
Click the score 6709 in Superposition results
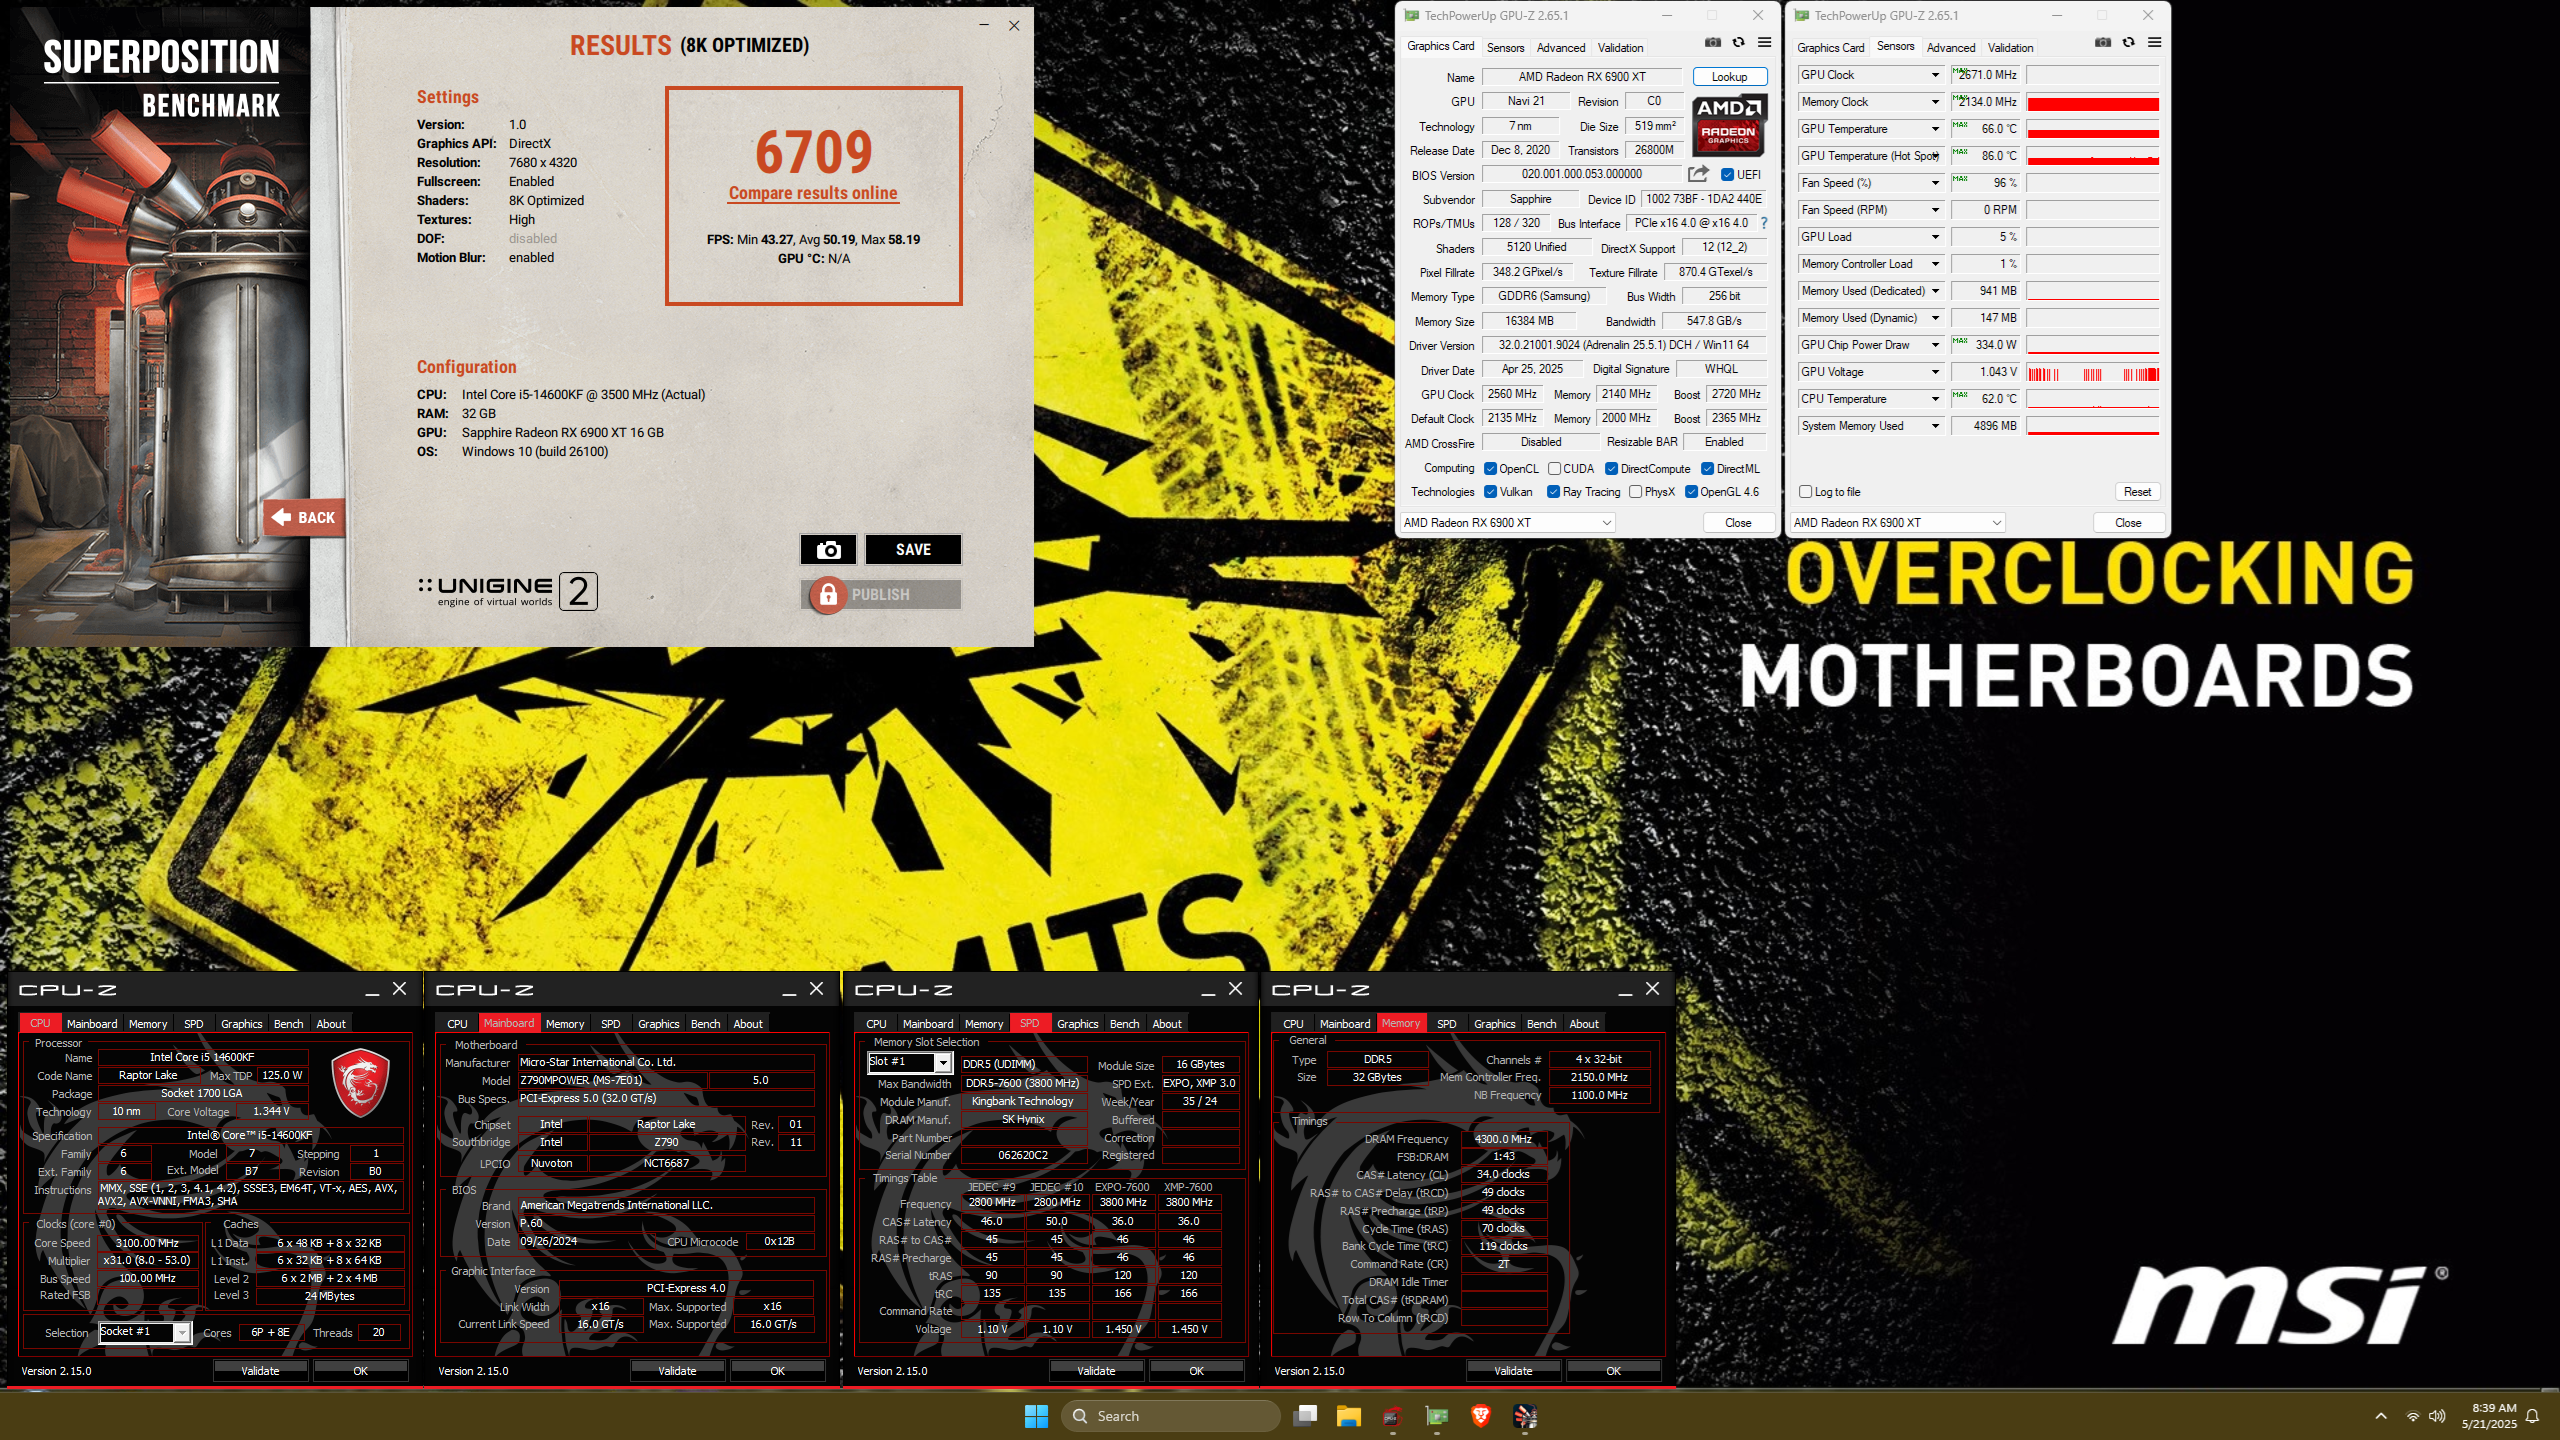click(x=813, y=152)
